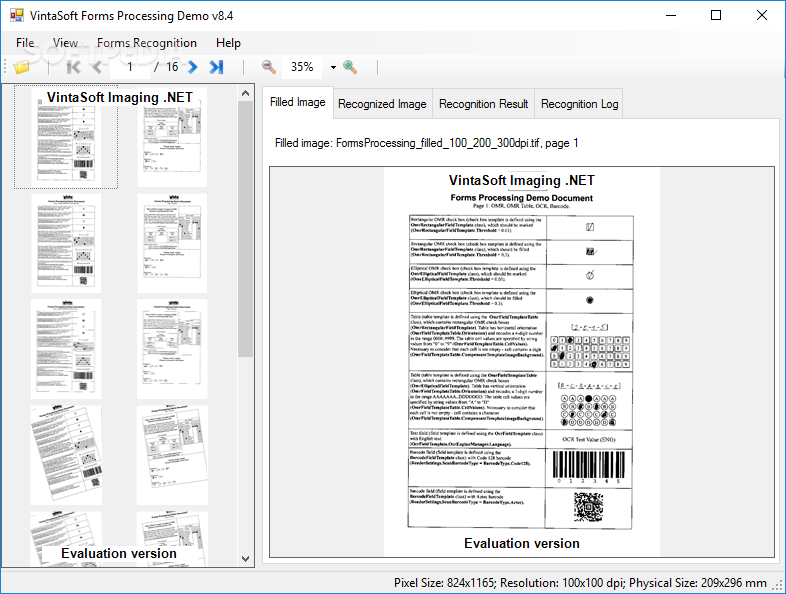Click the Pixel Size status bar text

pyautogui.click(x=580, y=583)
